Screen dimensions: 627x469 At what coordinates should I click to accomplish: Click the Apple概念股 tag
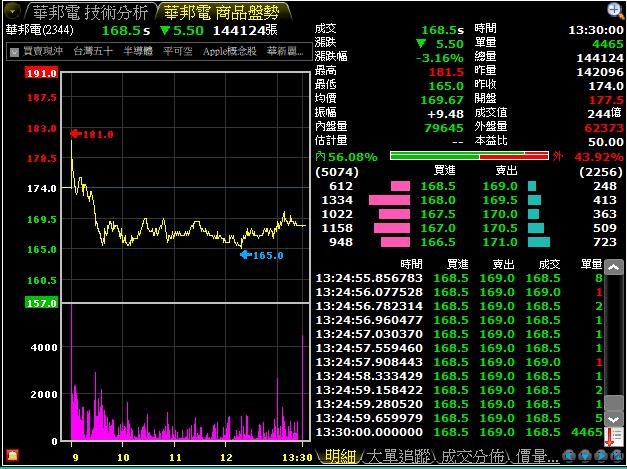(230, 51)
